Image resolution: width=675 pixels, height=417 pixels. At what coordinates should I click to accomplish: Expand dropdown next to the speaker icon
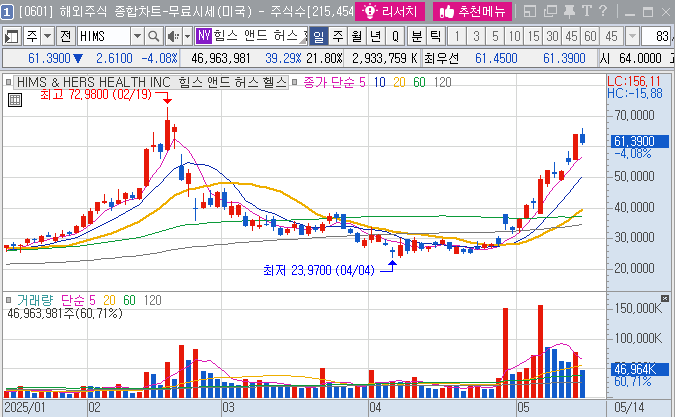187,37
